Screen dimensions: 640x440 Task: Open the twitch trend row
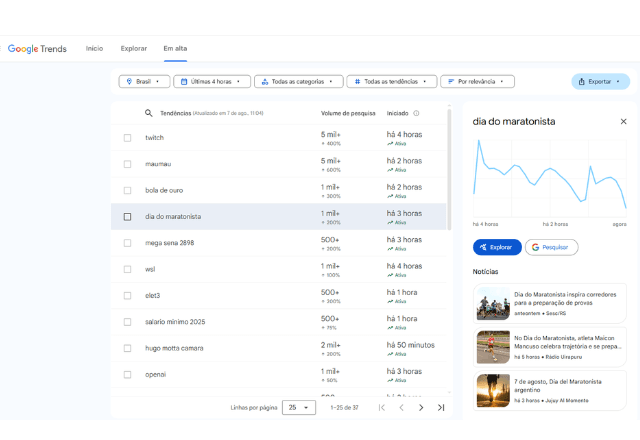tap(279, 138)
